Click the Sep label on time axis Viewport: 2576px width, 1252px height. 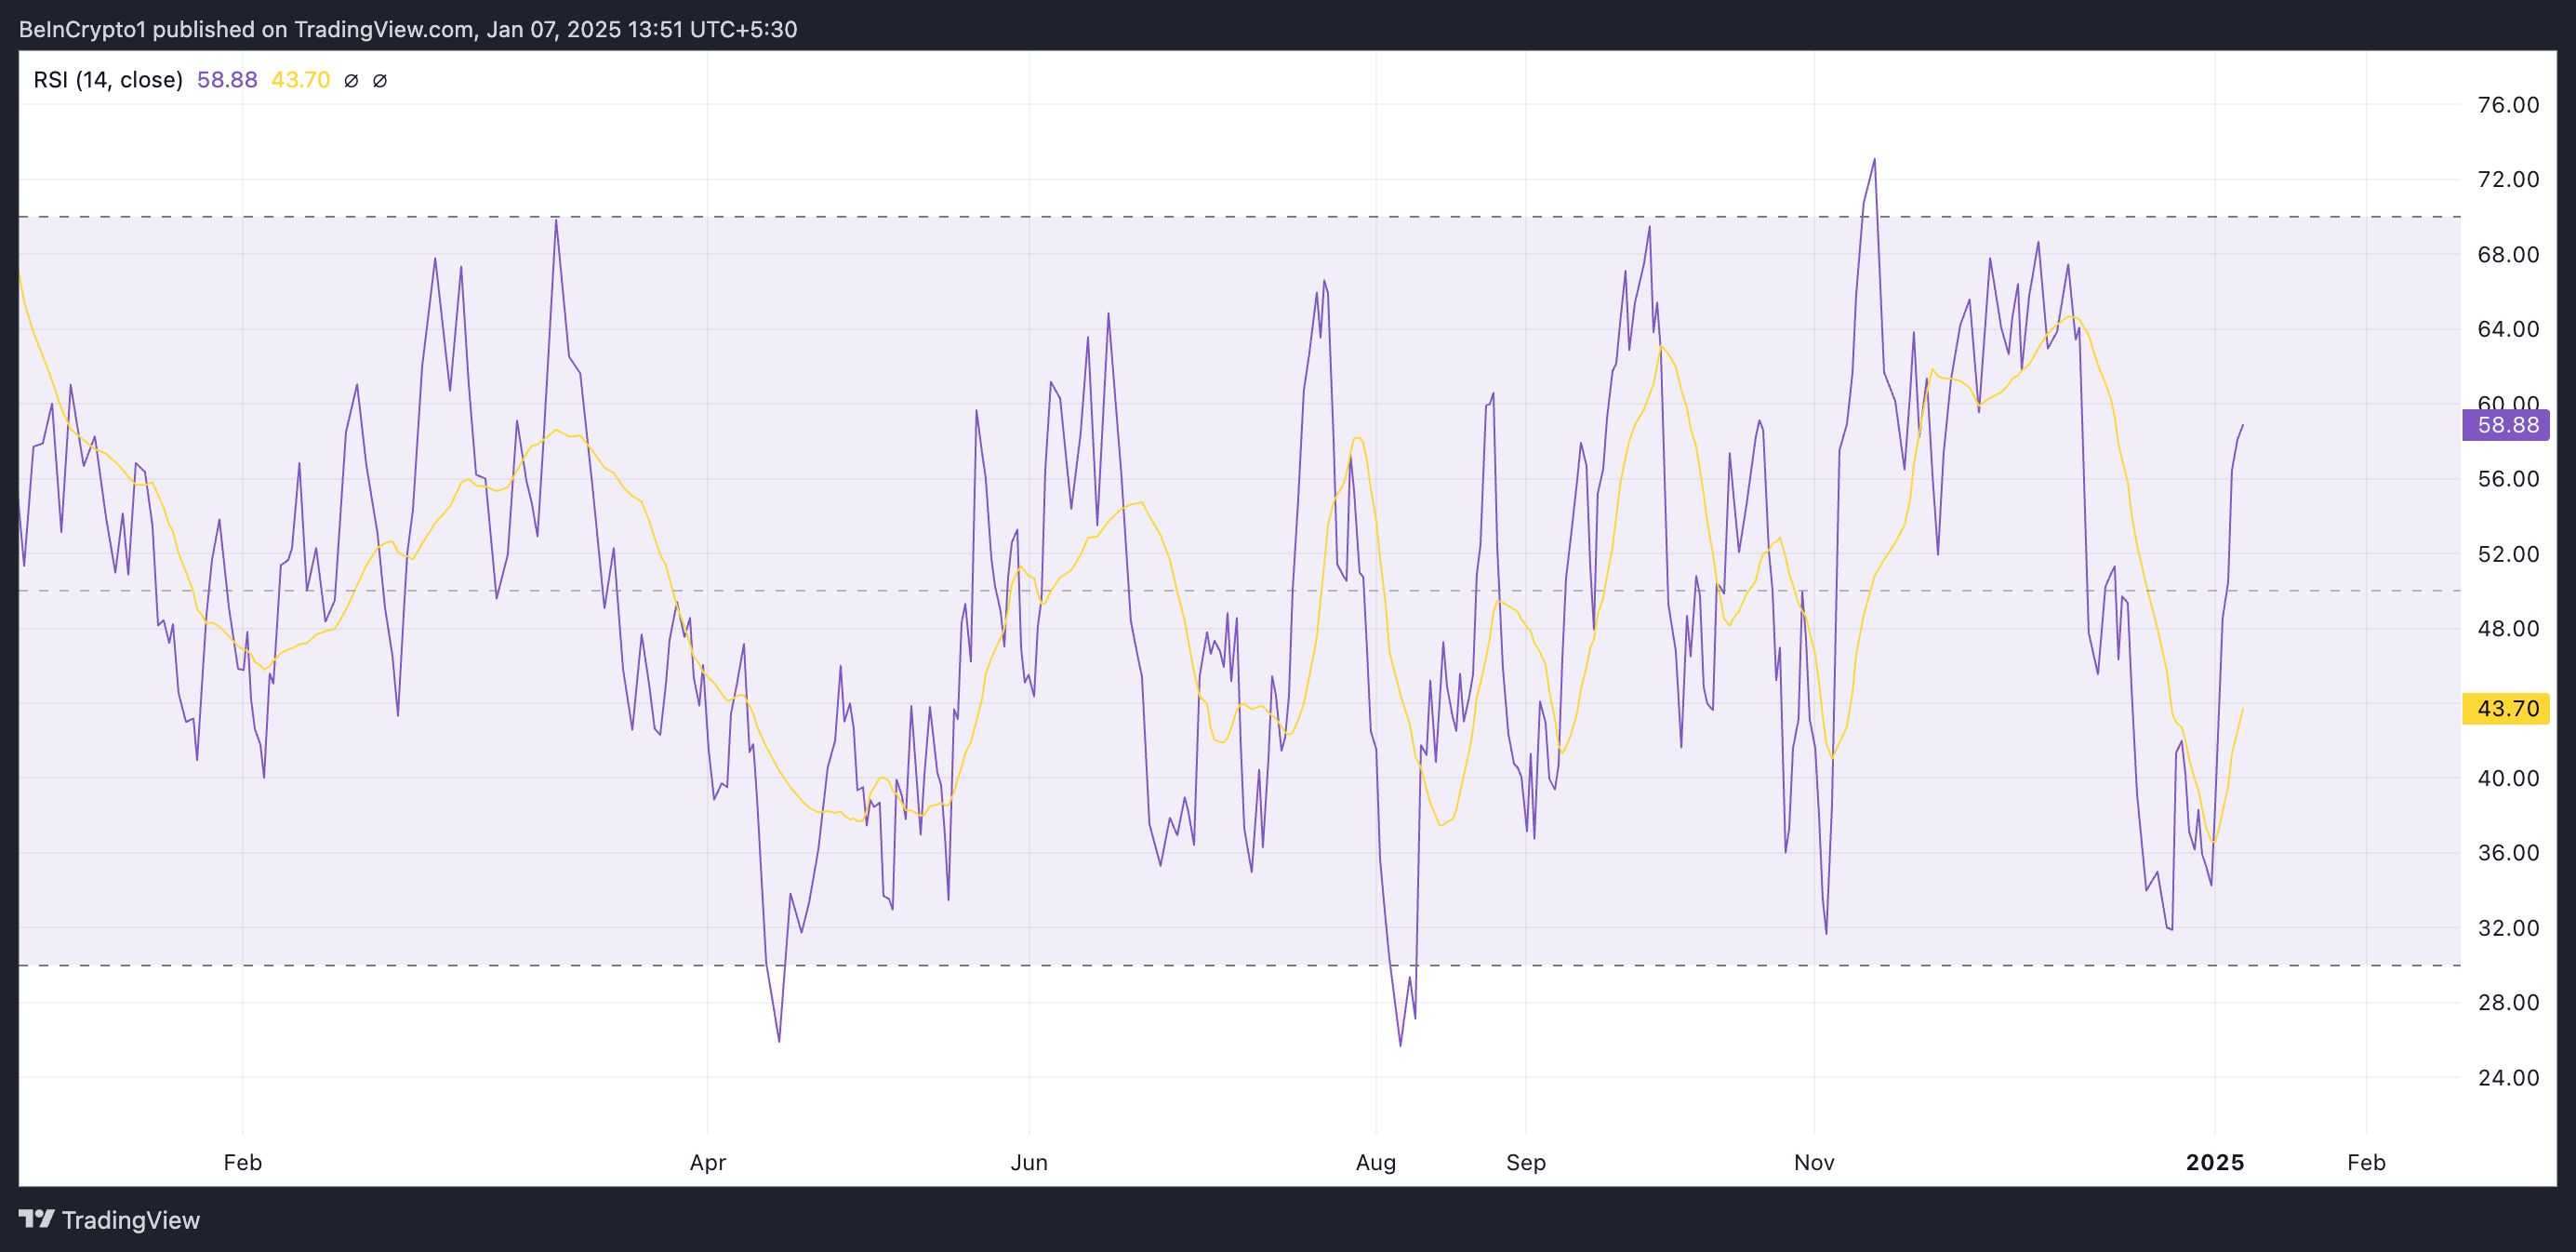[x=1526, y=1162]
